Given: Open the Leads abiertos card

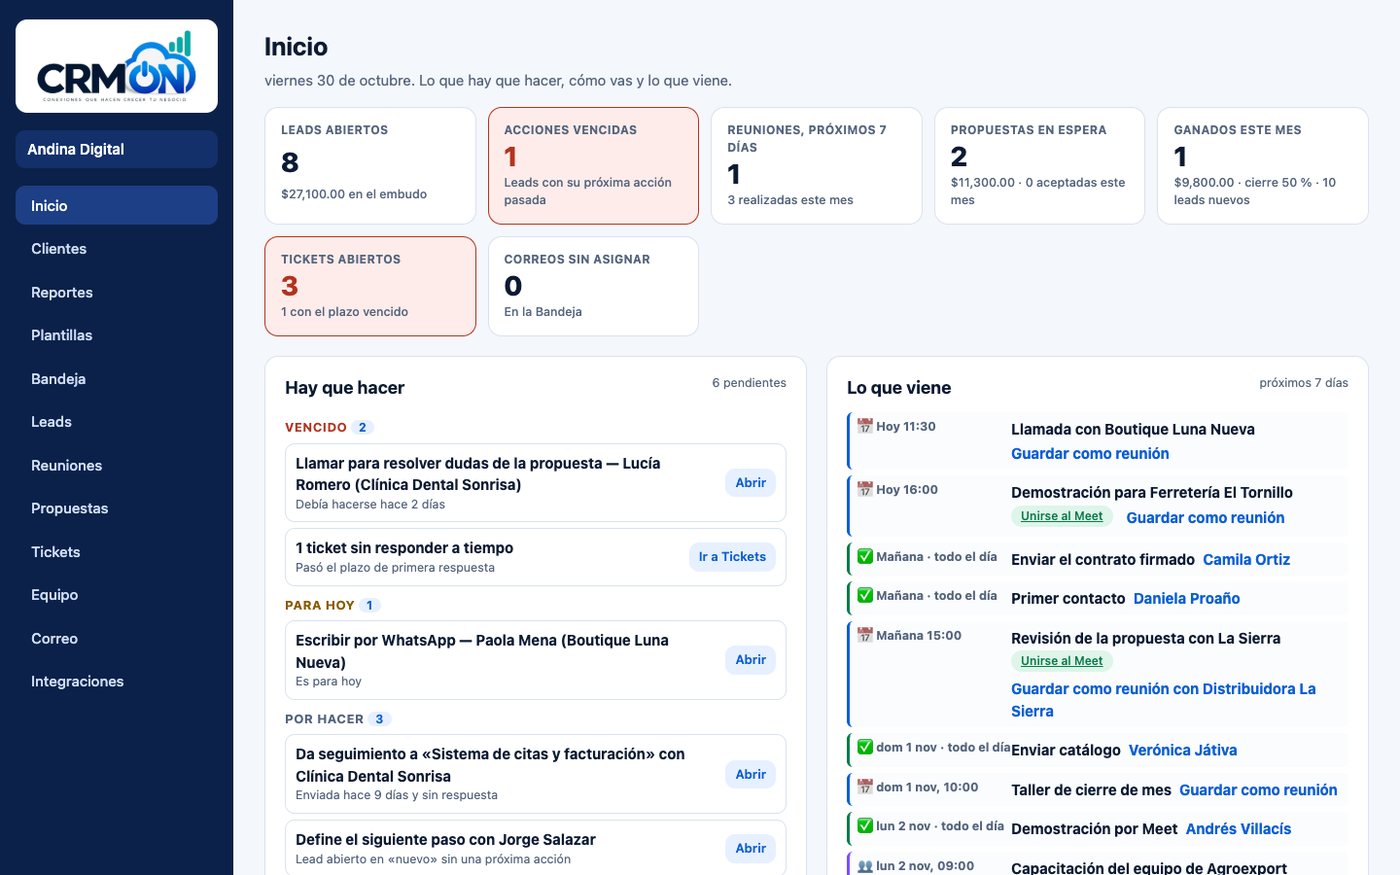Looking at the screenshot, I should (370, 166).
